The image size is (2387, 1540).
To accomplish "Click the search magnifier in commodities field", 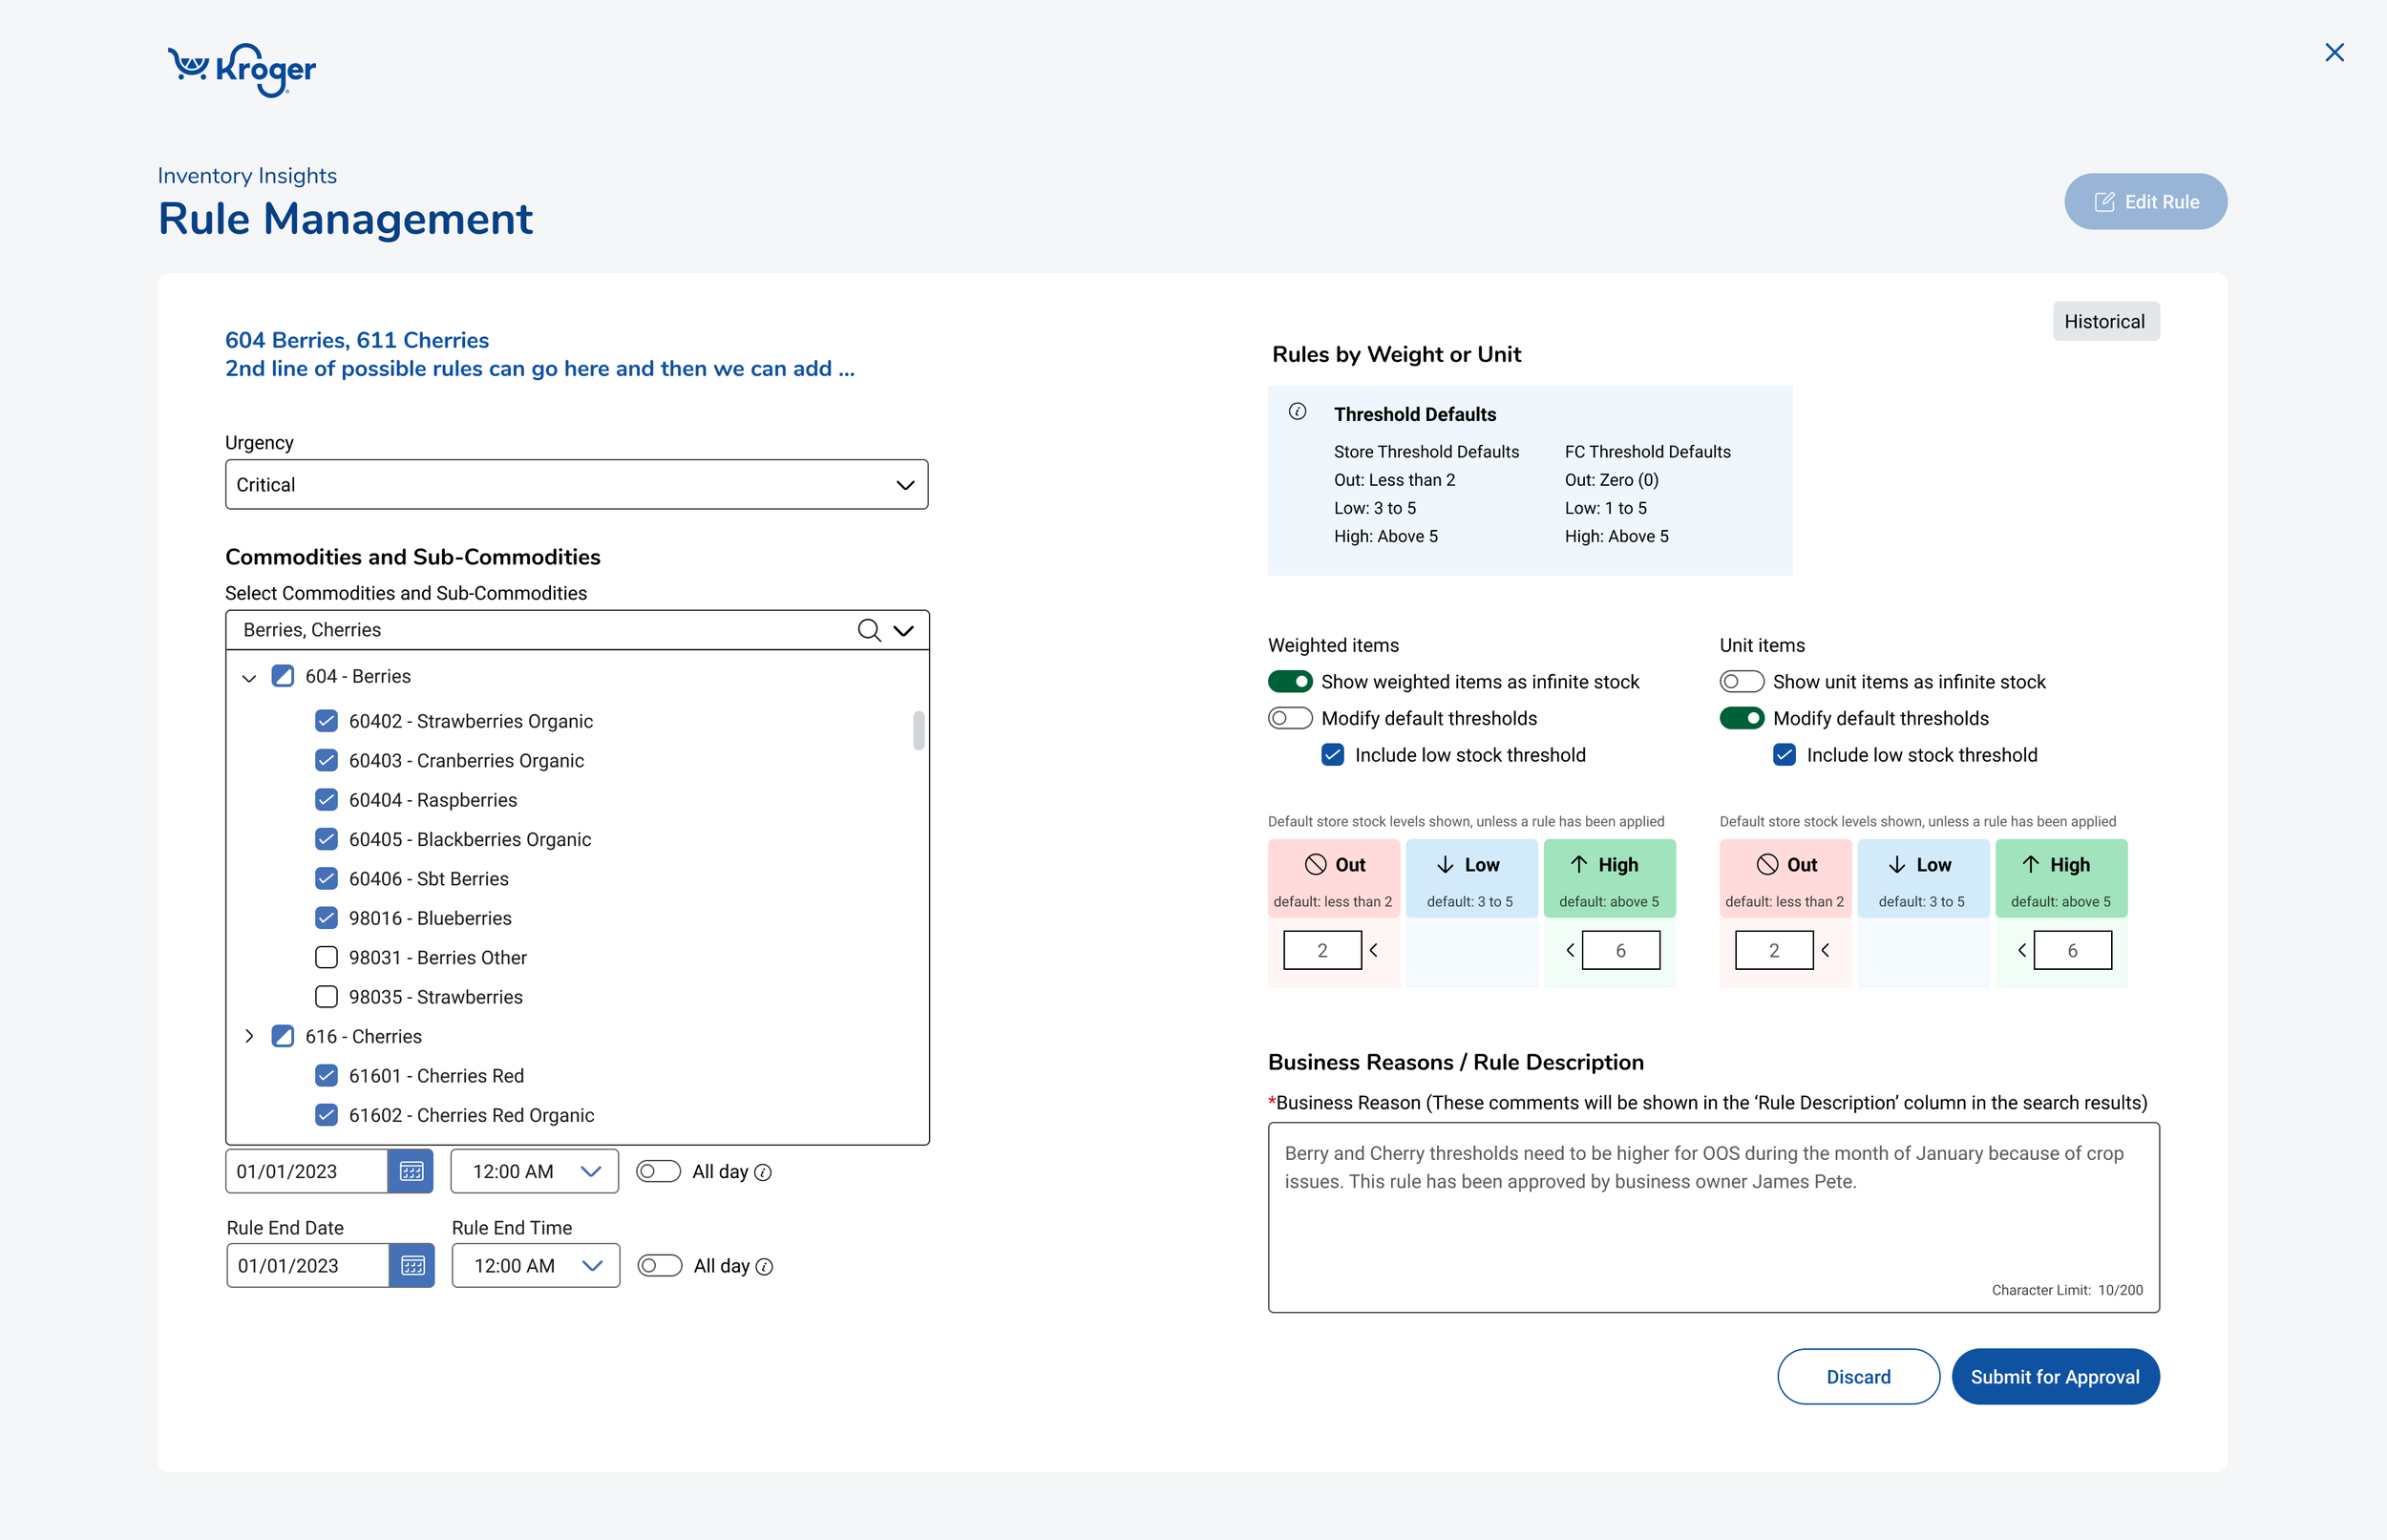I will click(x=868, y=630).
